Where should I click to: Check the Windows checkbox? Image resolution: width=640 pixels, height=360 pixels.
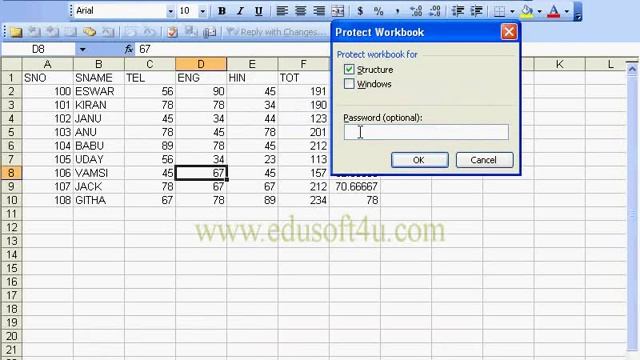pos(349,84)
